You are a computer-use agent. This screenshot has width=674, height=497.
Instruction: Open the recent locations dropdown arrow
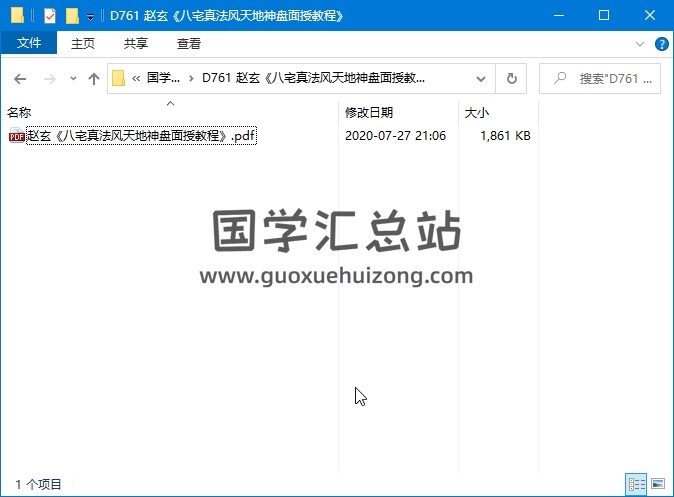point(74,79)
